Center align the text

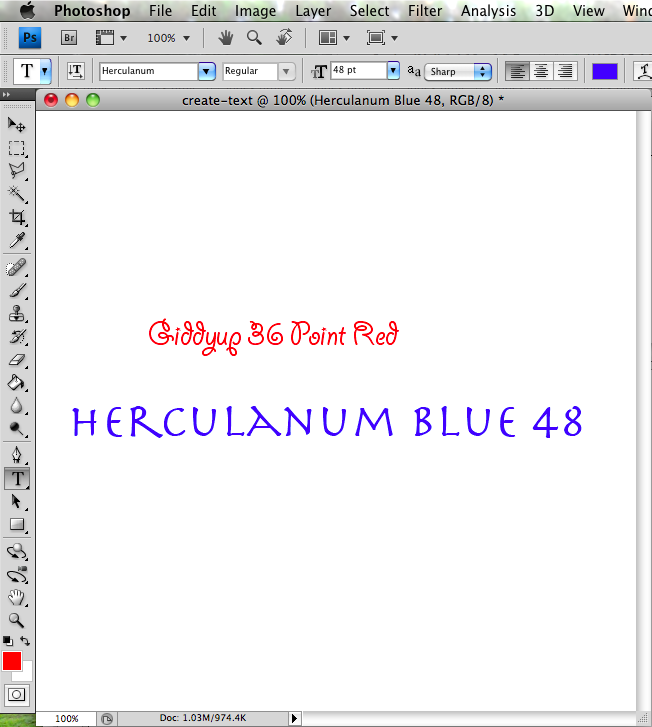[x=541, y=71]
